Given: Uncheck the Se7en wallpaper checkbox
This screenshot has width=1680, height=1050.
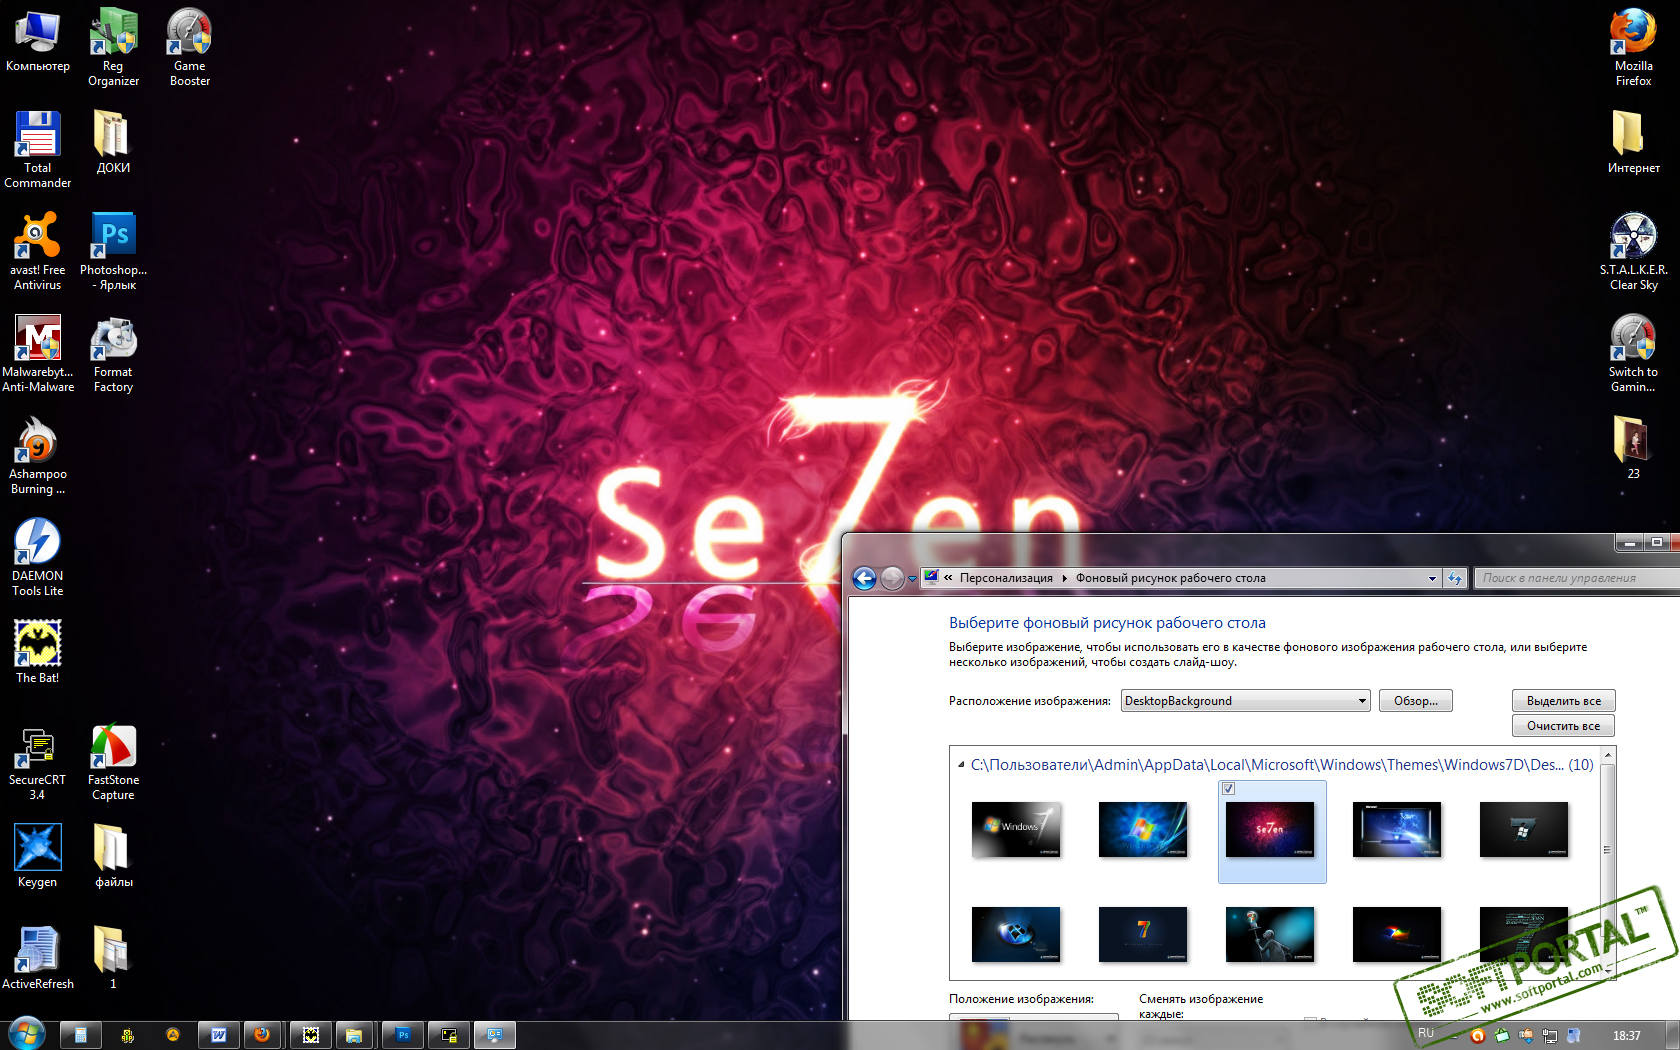Looking at the screenshot, I should (1229, 789).
